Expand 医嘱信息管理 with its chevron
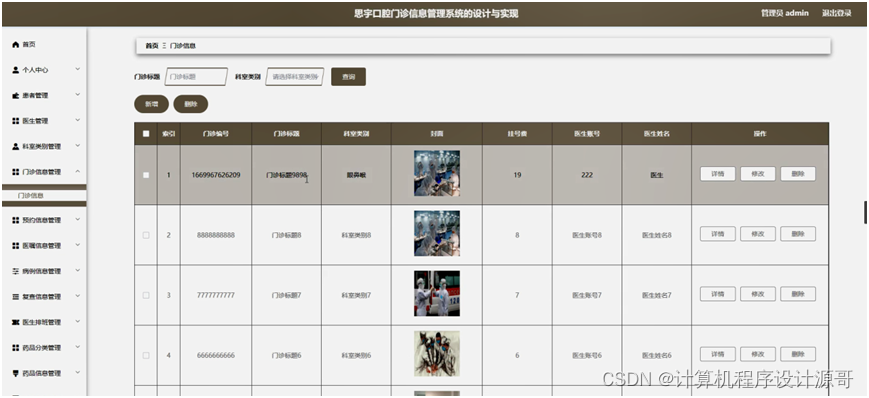The height and width of the screenshot is (398, 869). coord(78,245)
